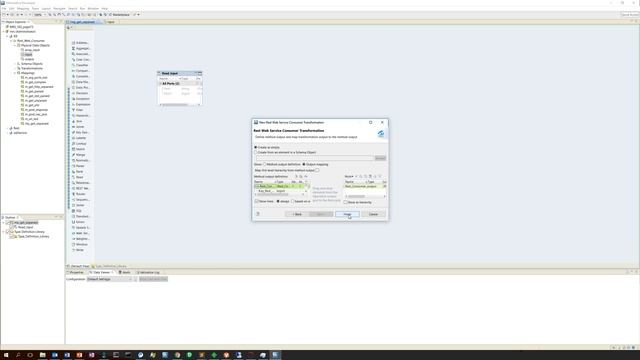640x360 pixels.
Task: Select the Lookup transformation in palette
Action: 79,144
